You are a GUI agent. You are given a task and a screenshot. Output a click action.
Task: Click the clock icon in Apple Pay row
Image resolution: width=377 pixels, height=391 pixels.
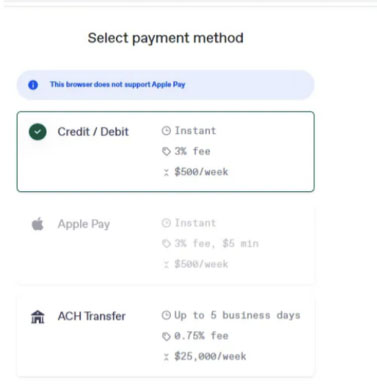166,223
